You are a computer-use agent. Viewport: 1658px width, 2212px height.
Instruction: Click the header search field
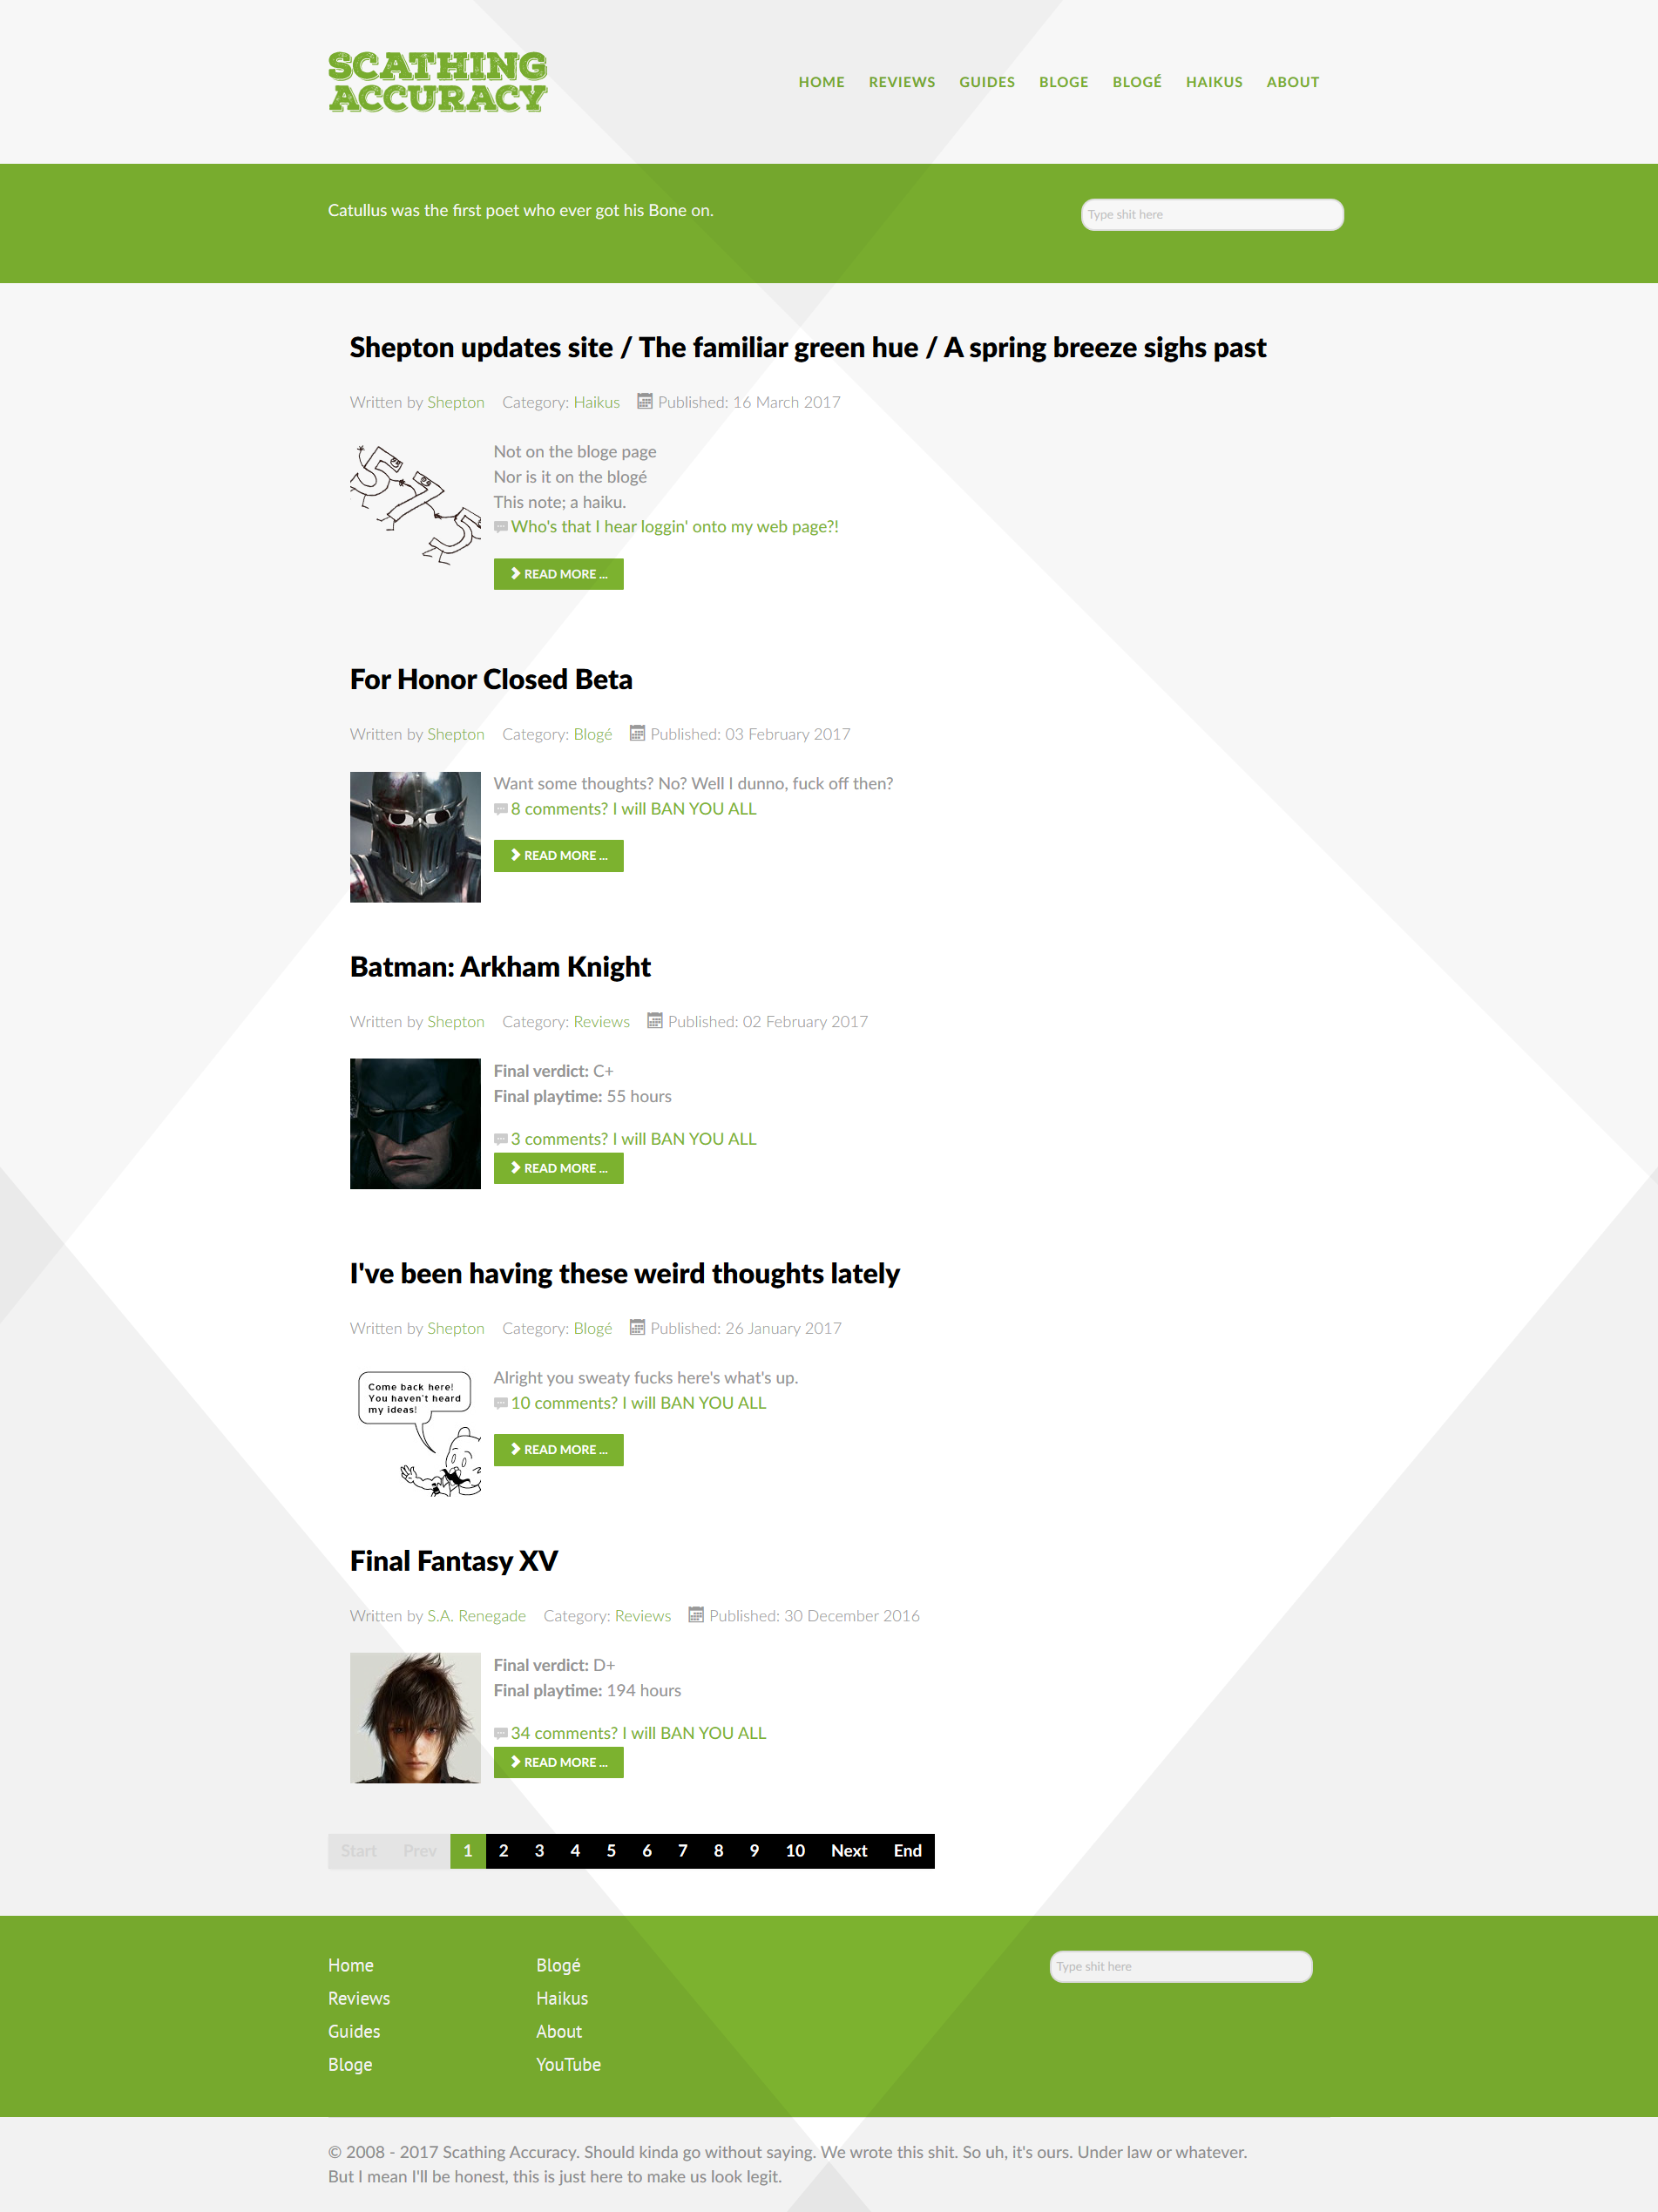click(x=1212, y=215)
